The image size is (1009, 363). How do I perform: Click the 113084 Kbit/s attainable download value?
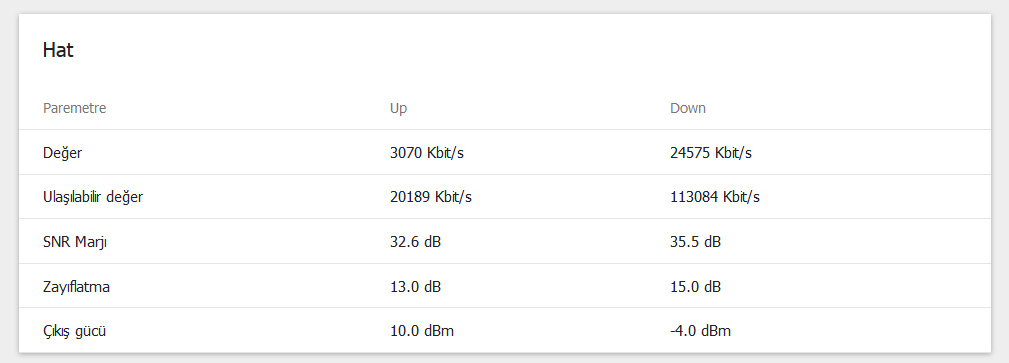pyautogui.click(x=715, y=197)
